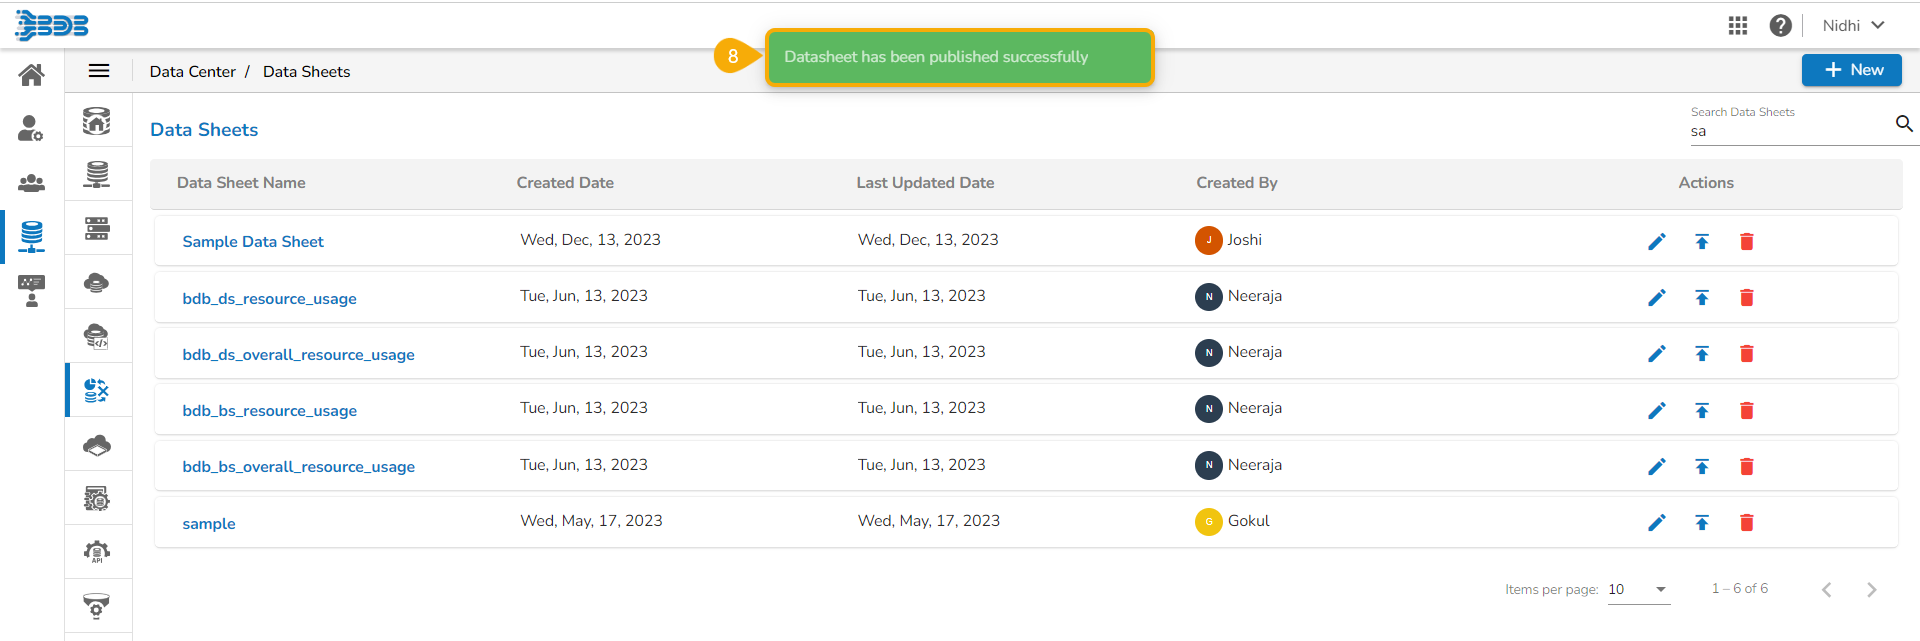This screenshot has width=1920, height=641.
Task: Delete bdb_bs_overall_resource_usage data sheet
Action: tap(1746, 467)
